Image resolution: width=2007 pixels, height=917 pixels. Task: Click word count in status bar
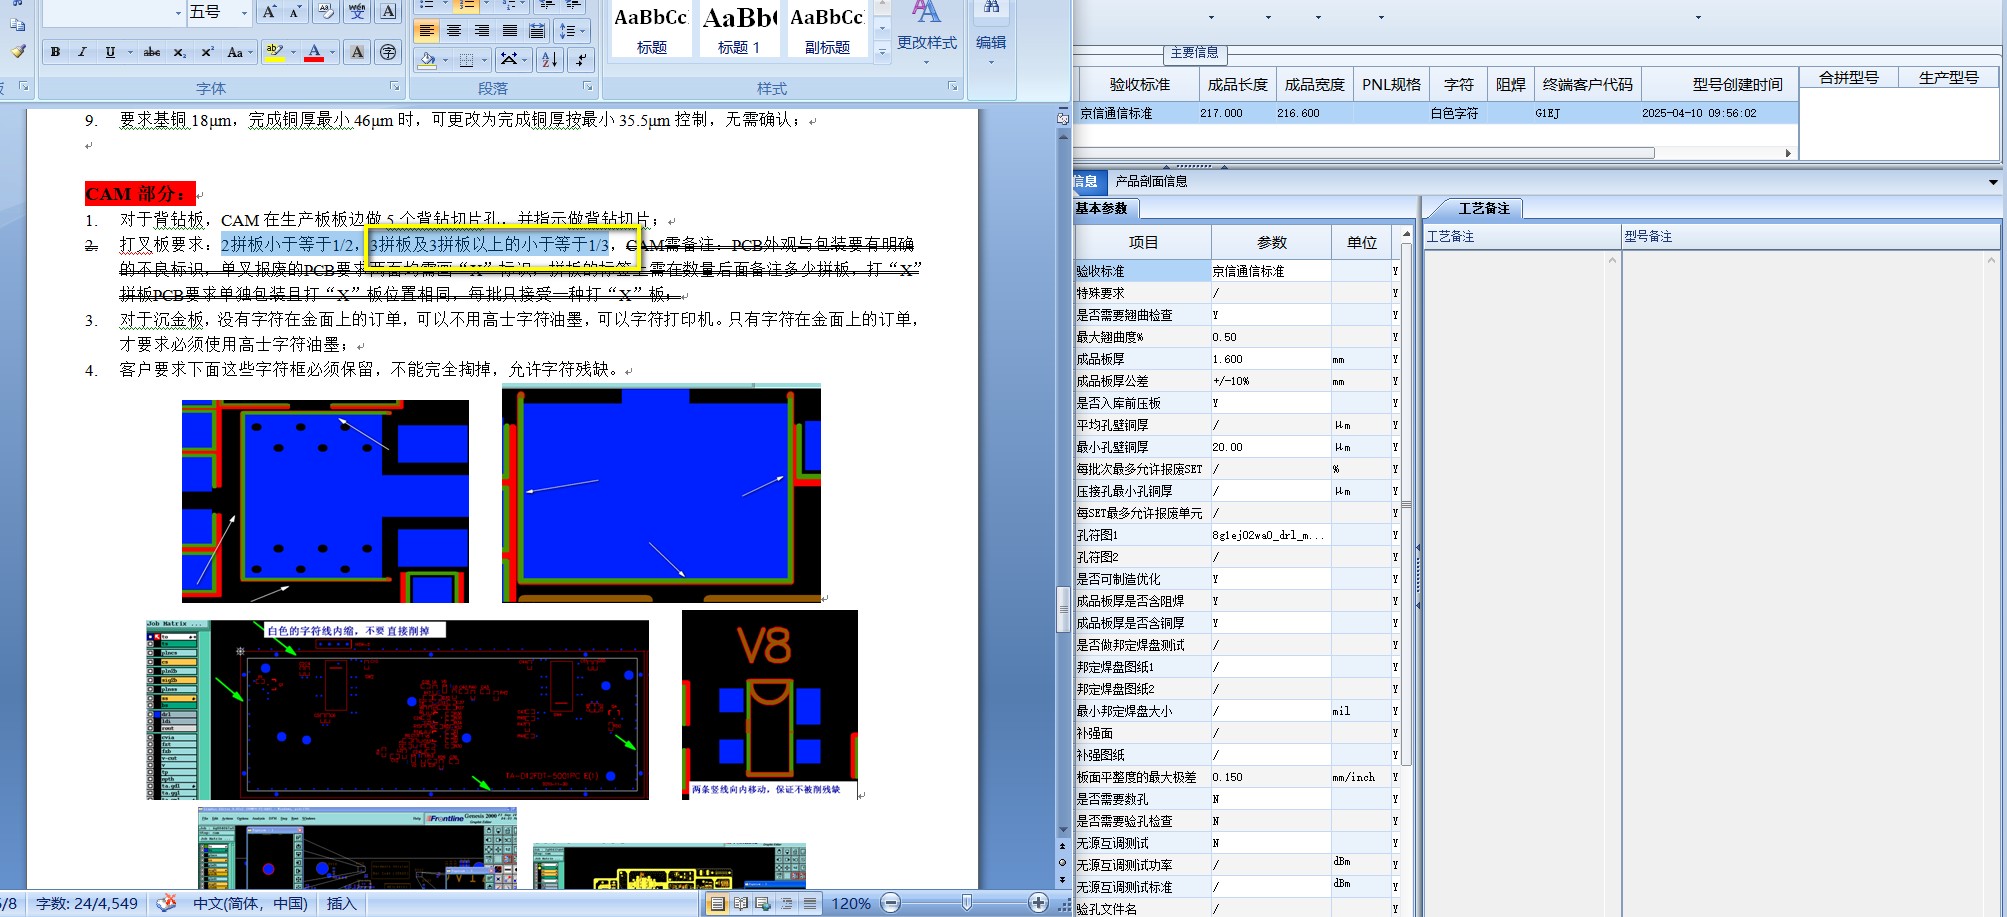click(x=86, y=903)
